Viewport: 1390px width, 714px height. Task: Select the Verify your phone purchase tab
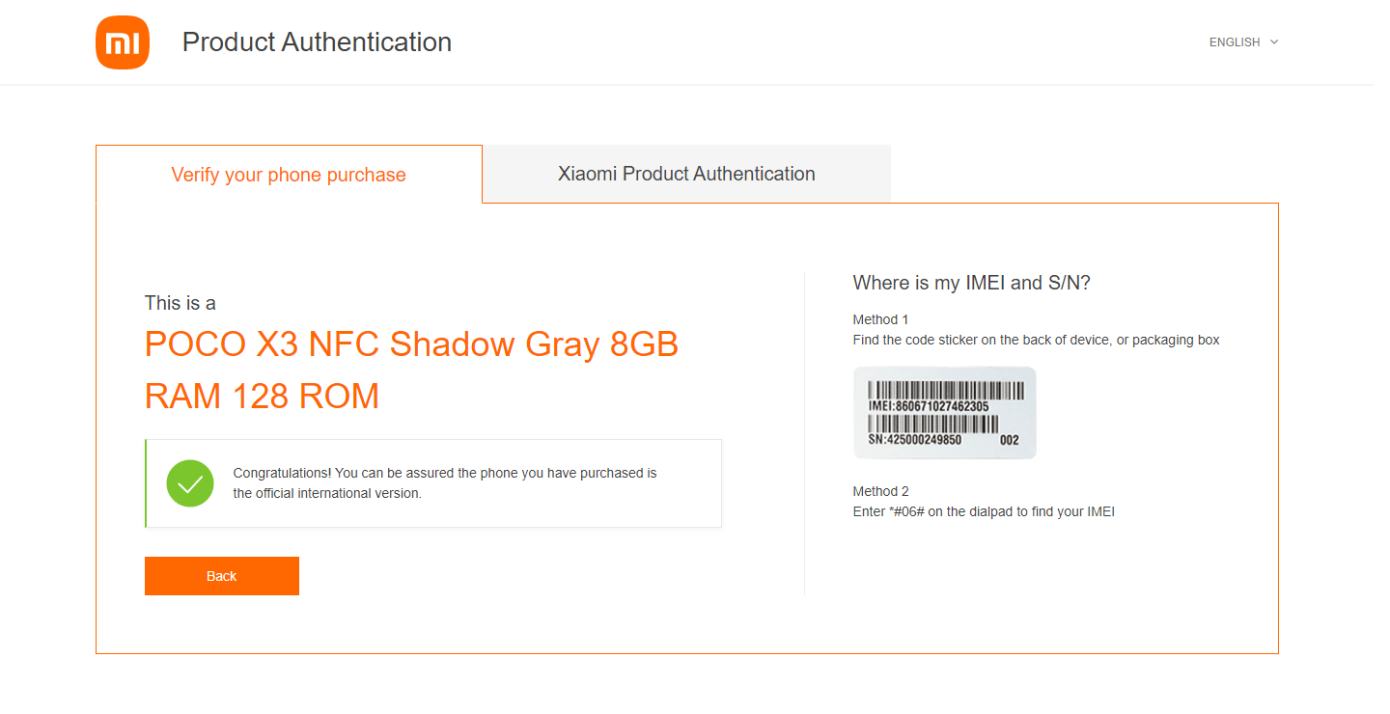288,175
